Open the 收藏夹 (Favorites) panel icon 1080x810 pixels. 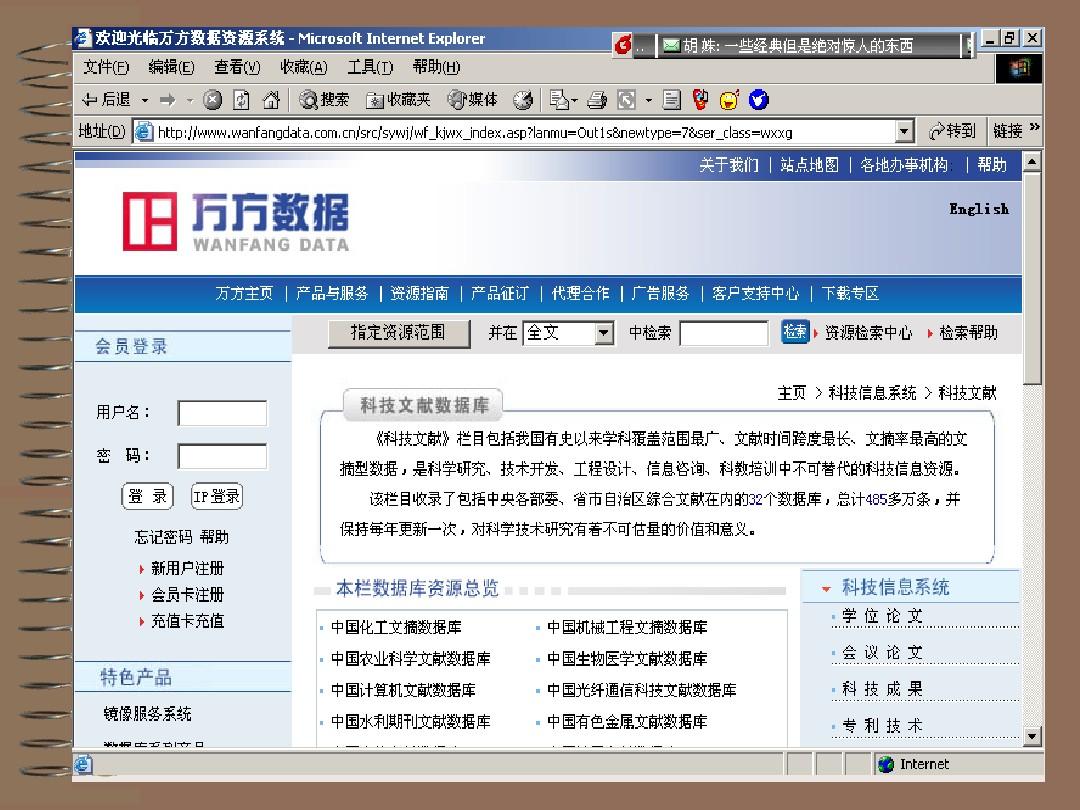[x=388, y=99]
